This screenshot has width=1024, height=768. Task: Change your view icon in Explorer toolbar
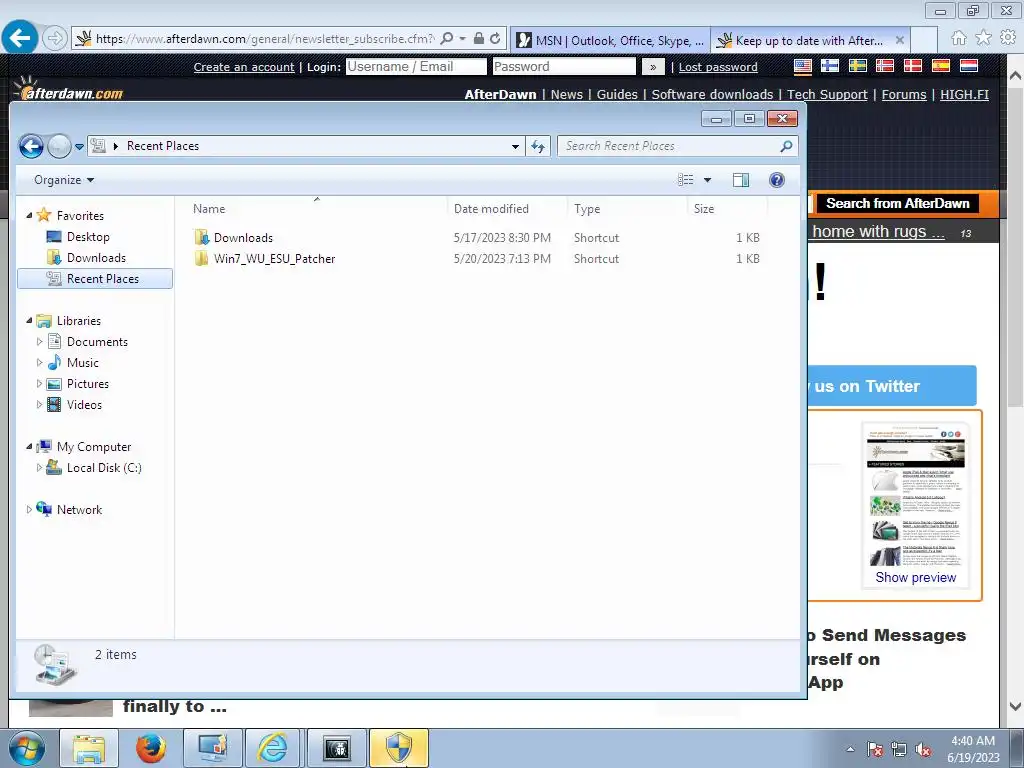coord(685,180)
